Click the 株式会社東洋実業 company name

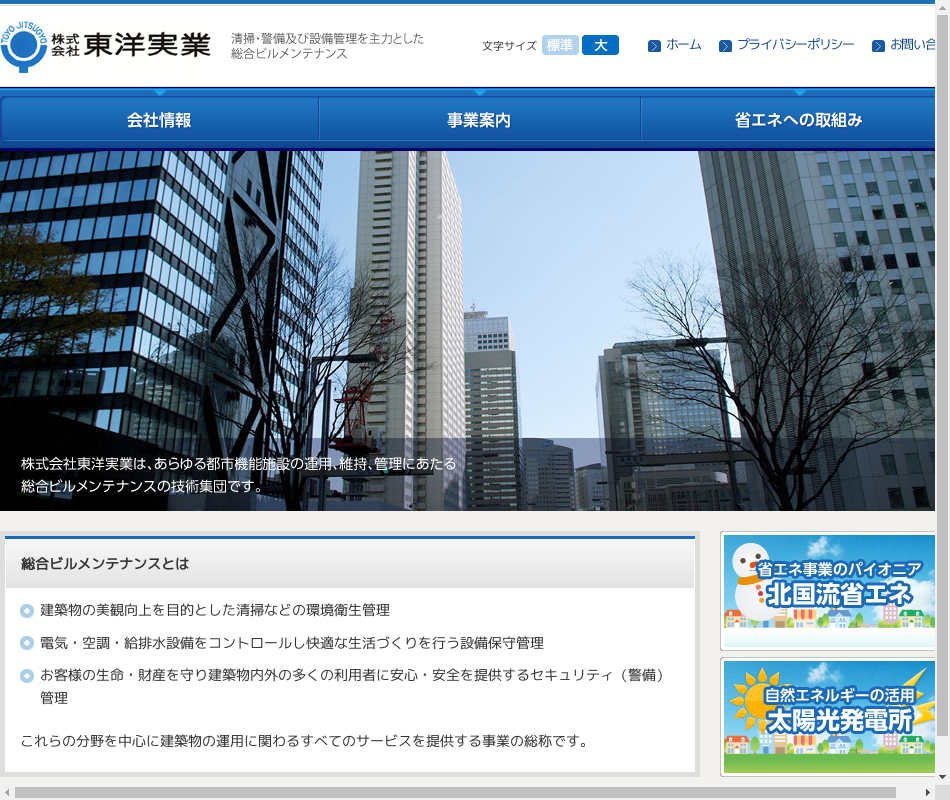pos(131,45)
